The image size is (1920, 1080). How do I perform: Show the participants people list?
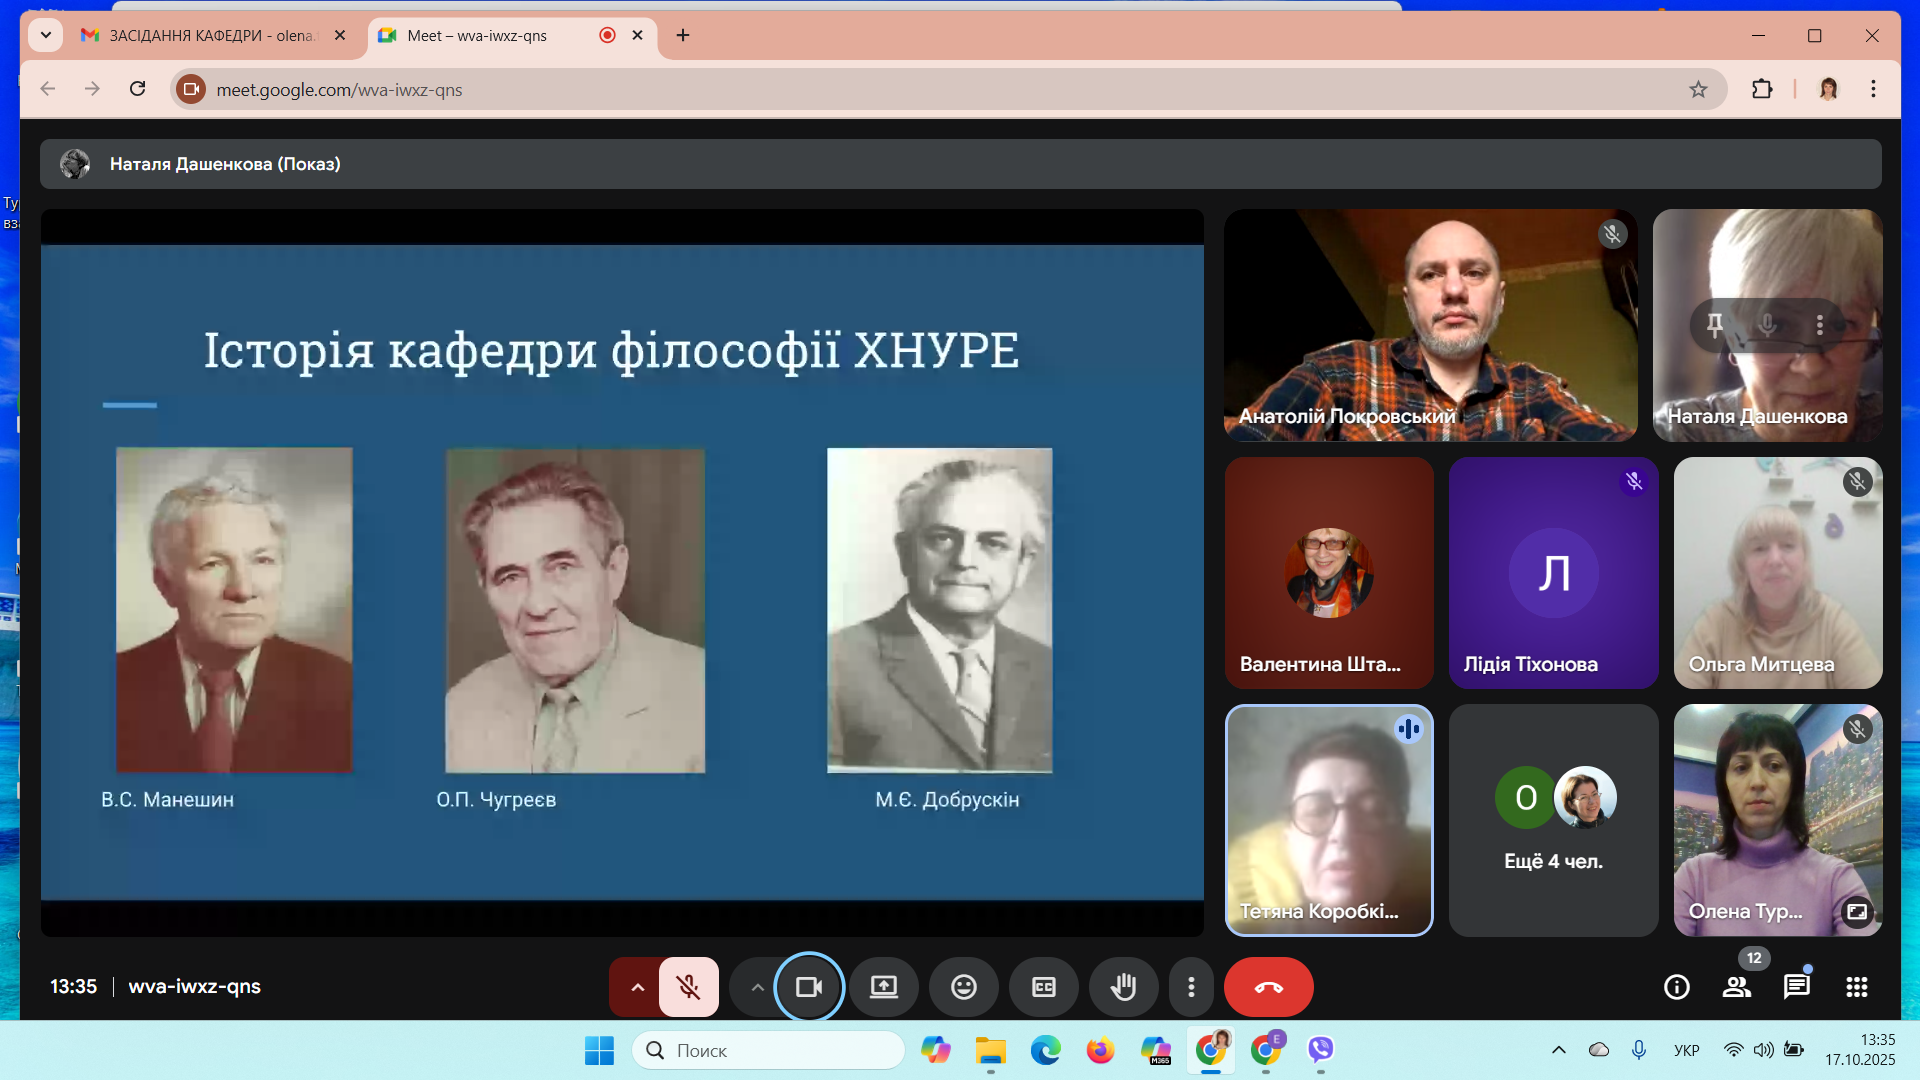1736,987
